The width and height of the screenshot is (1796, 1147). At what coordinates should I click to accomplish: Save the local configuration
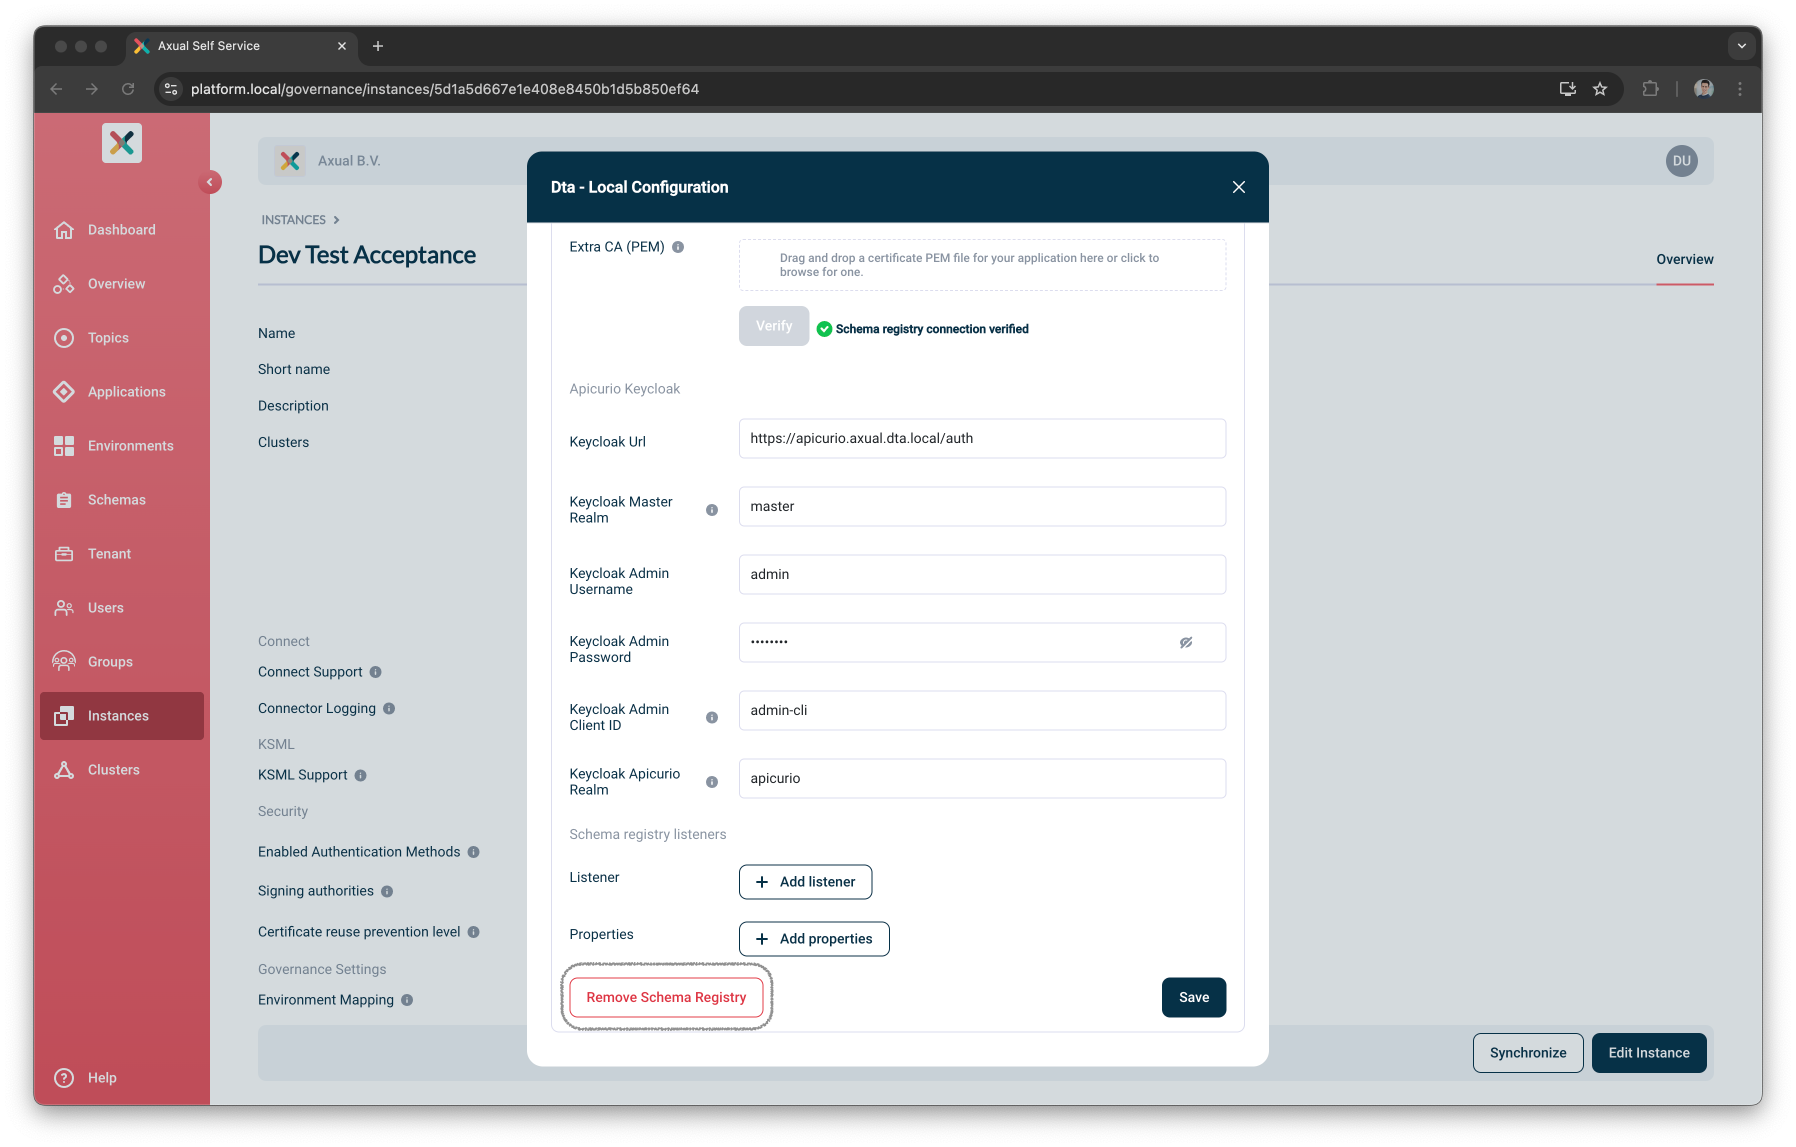pos(1194,997)
